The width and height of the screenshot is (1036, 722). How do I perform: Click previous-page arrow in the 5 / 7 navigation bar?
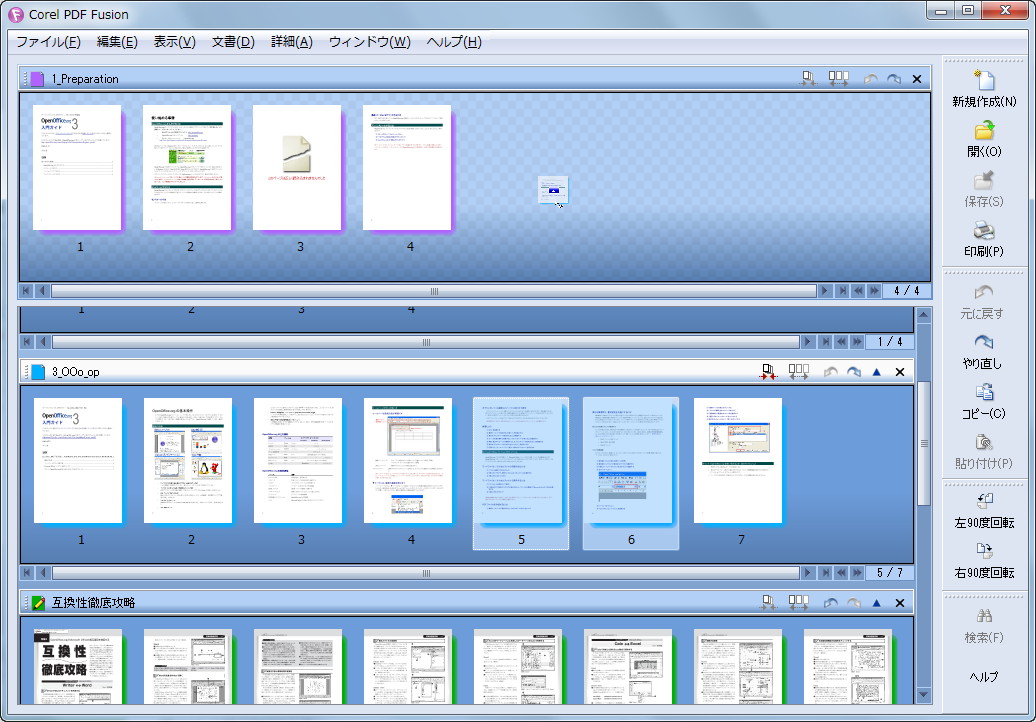click(42, 573)
